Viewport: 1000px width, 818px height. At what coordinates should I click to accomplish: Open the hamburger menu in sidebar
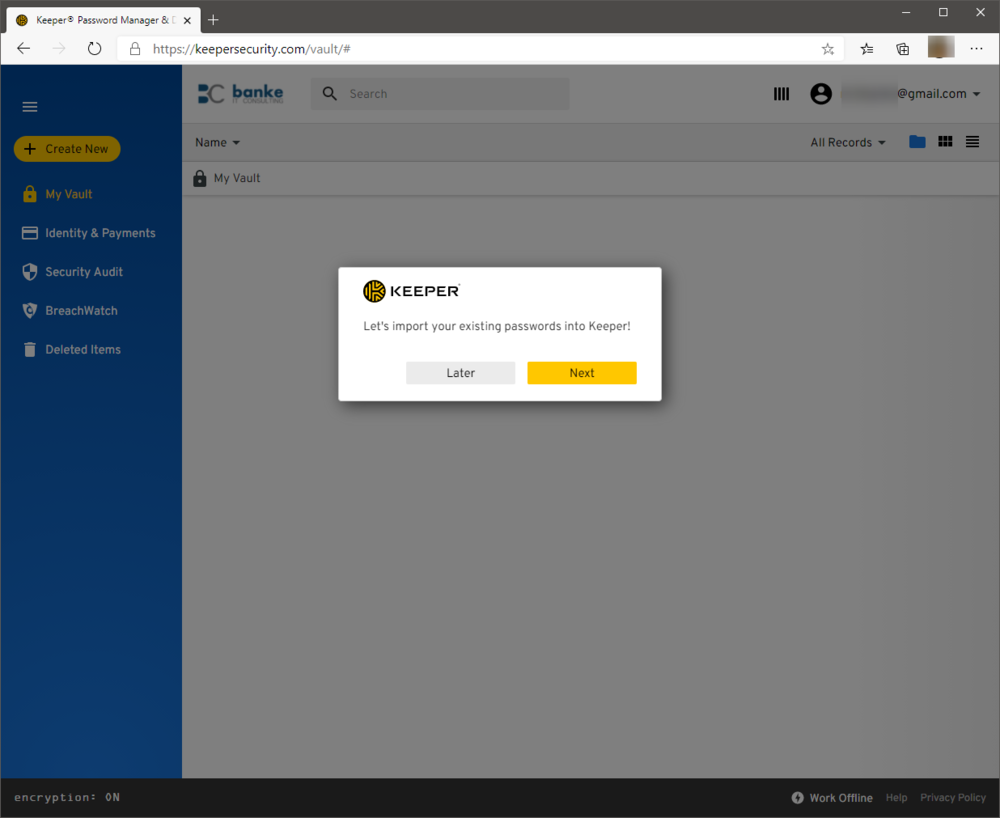coord(30,106)
